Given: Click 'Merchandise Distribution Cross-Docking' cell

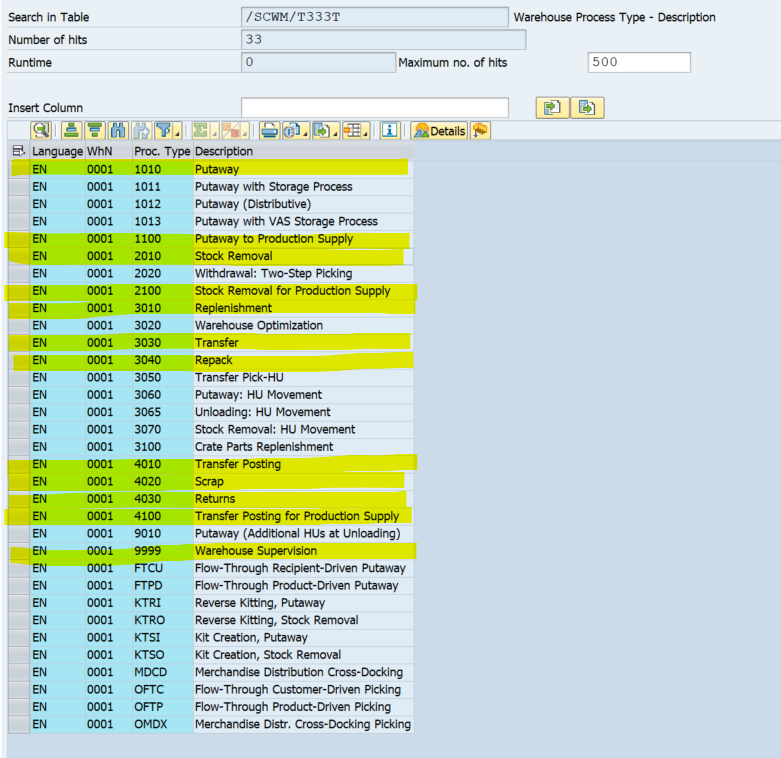Looking at the screenshot, I should [x=303, y=672].
